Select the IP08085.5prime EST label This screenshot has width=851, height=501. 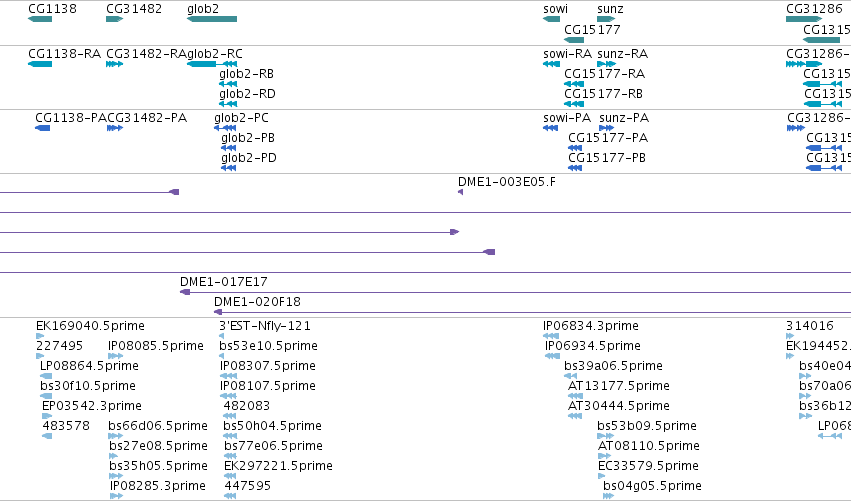click(156, 346)
